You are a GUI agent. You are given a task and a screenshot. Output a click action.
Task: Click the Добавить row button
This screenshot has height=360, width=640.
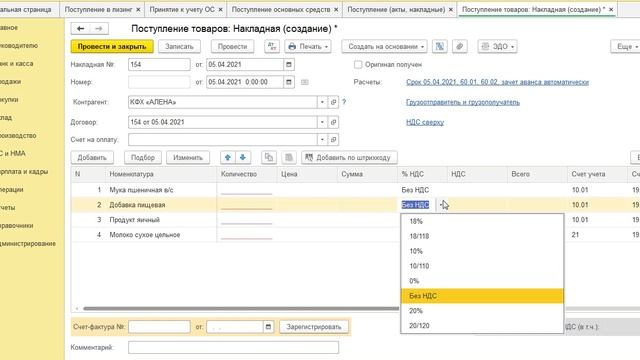coord(92,158)
